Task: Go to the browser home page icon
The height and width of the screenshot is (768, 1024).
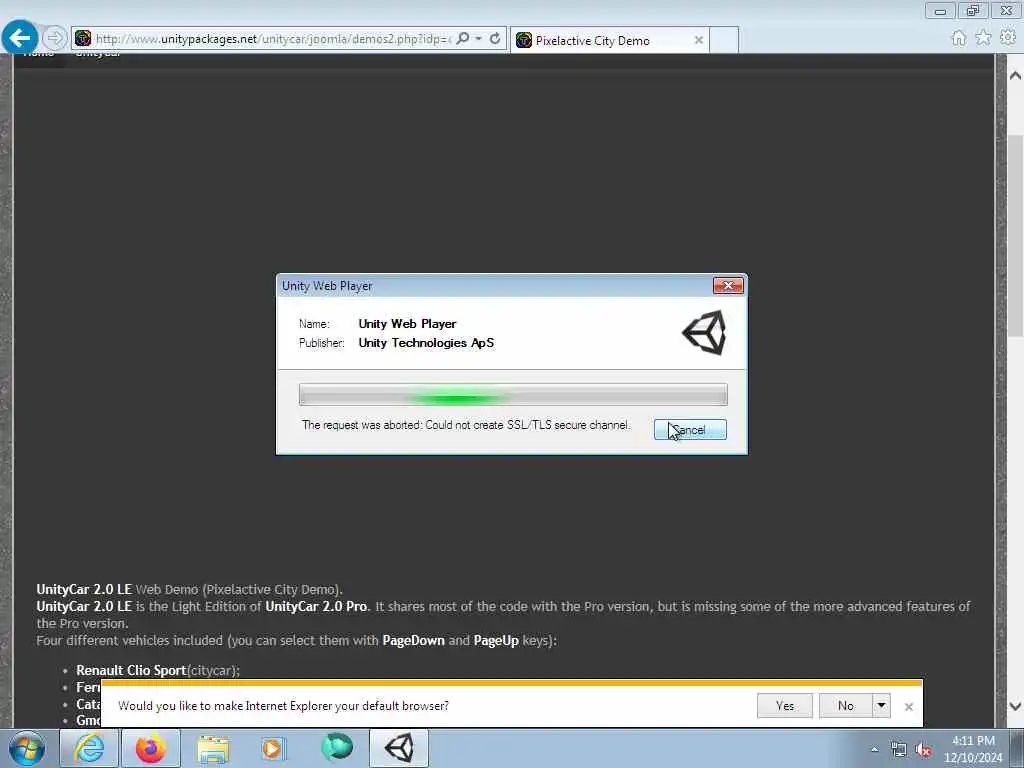Action: coord(959,38)
